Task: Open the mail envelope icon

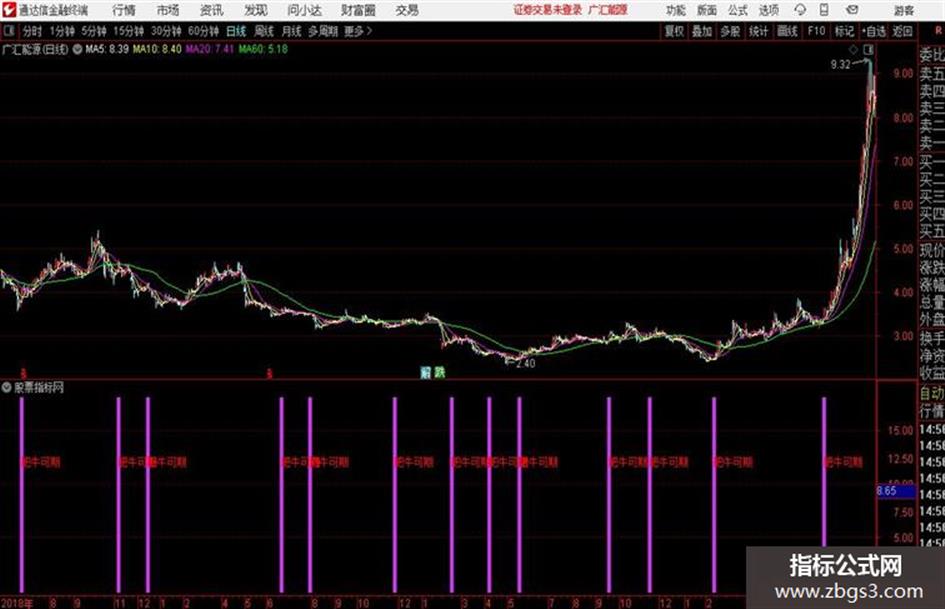Action: 852,10
